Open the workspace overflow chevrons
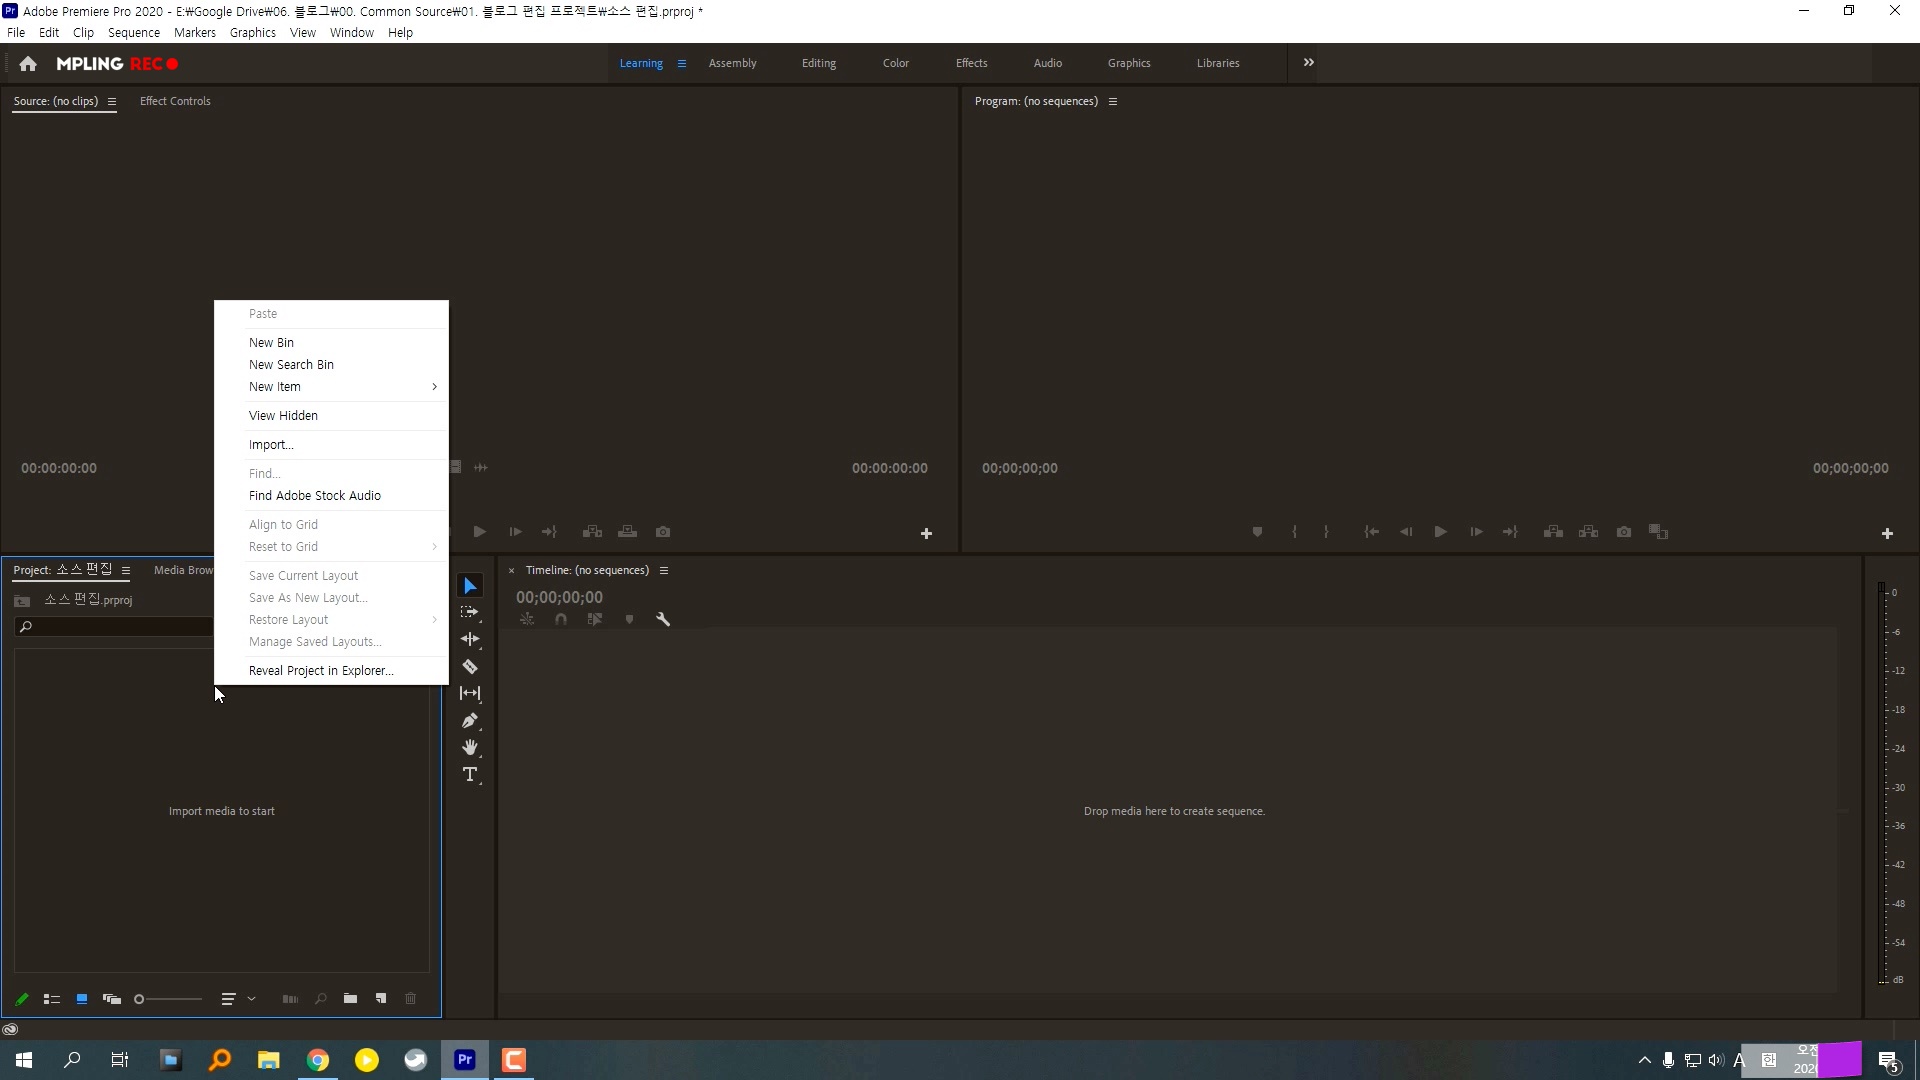1920x1080 pixels. click(x=1308, y=62)
